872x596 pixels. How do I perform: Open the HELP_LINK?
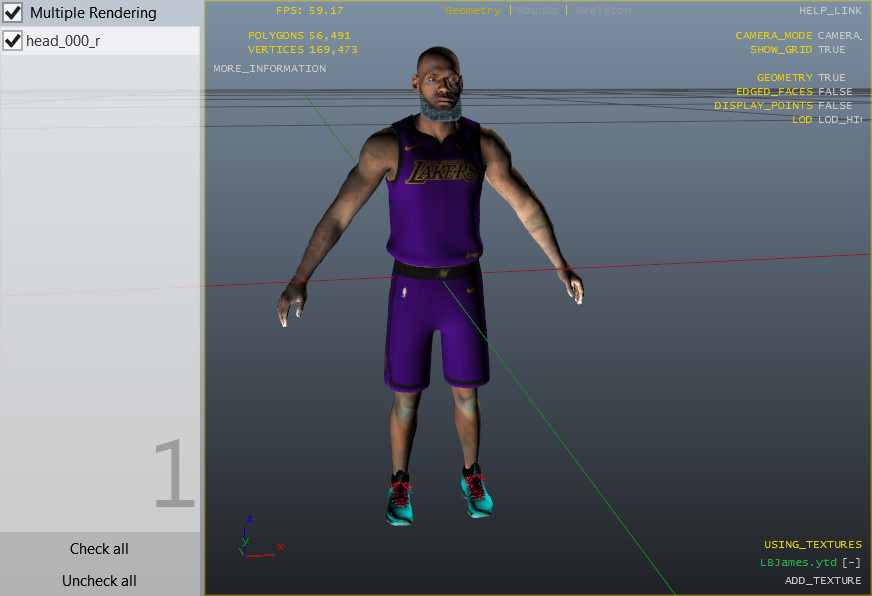click(x=830, y=11)
